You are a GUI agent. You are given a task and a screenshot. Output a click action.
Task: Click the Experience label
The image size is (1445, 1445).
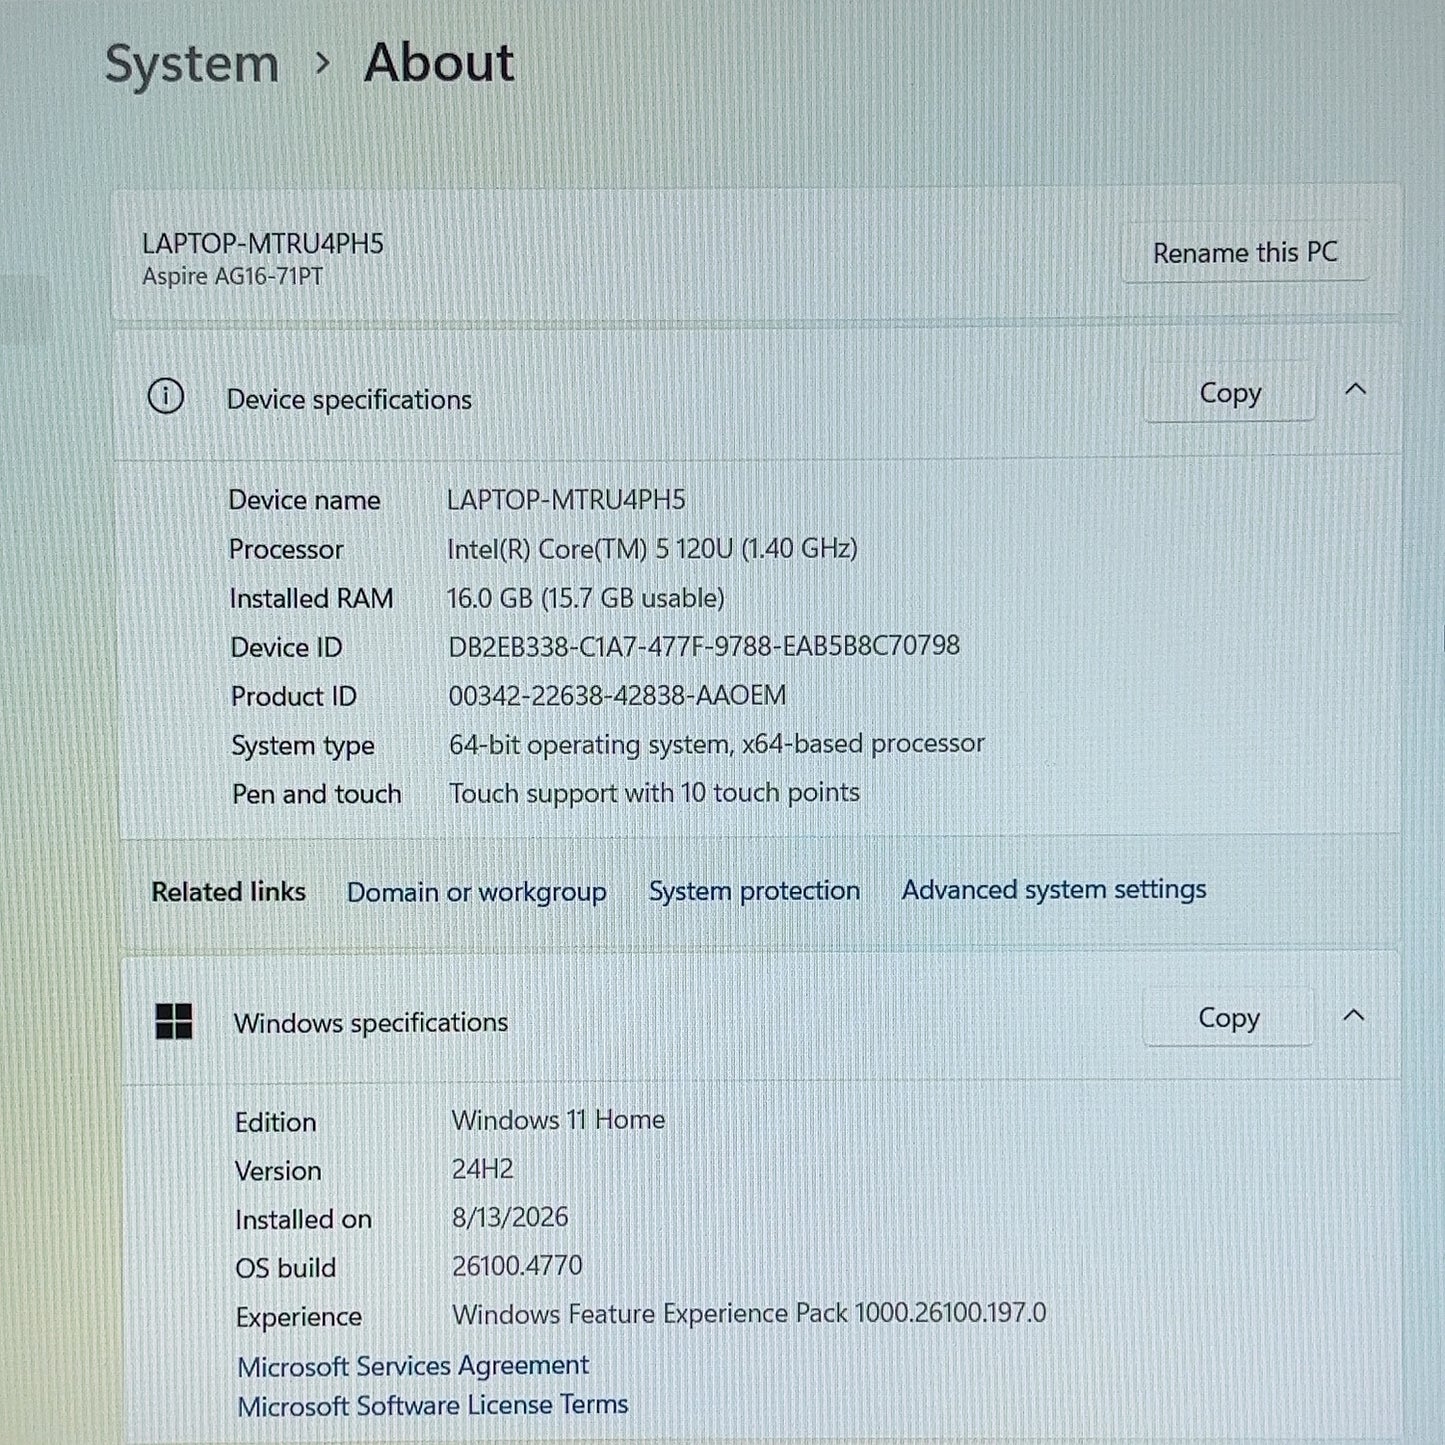tap(298, 1317)
